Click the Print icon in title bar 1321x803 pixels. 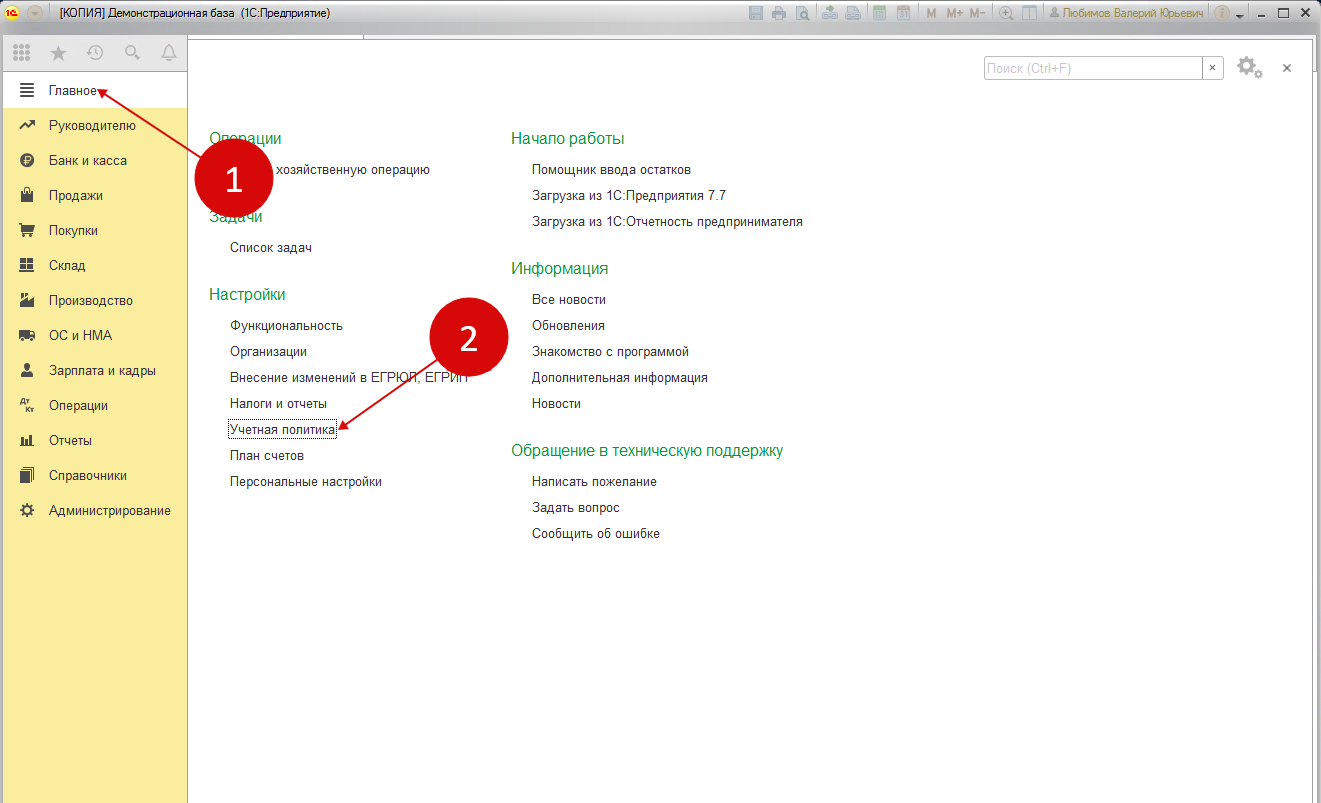pos(778,13)
